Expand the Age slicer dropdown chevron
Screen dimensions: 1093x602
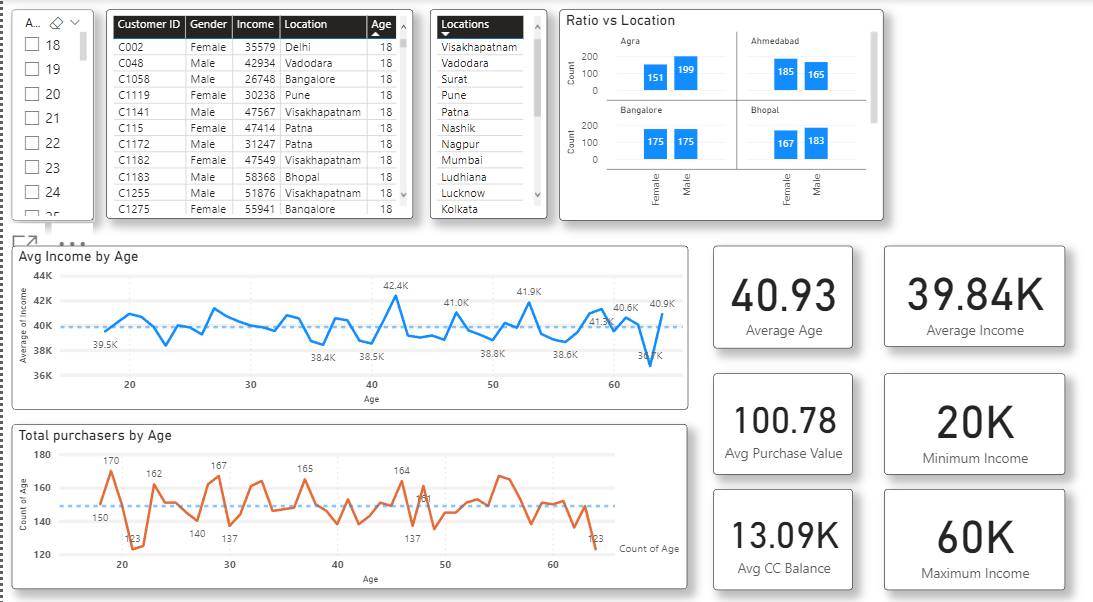click(75, 22)
